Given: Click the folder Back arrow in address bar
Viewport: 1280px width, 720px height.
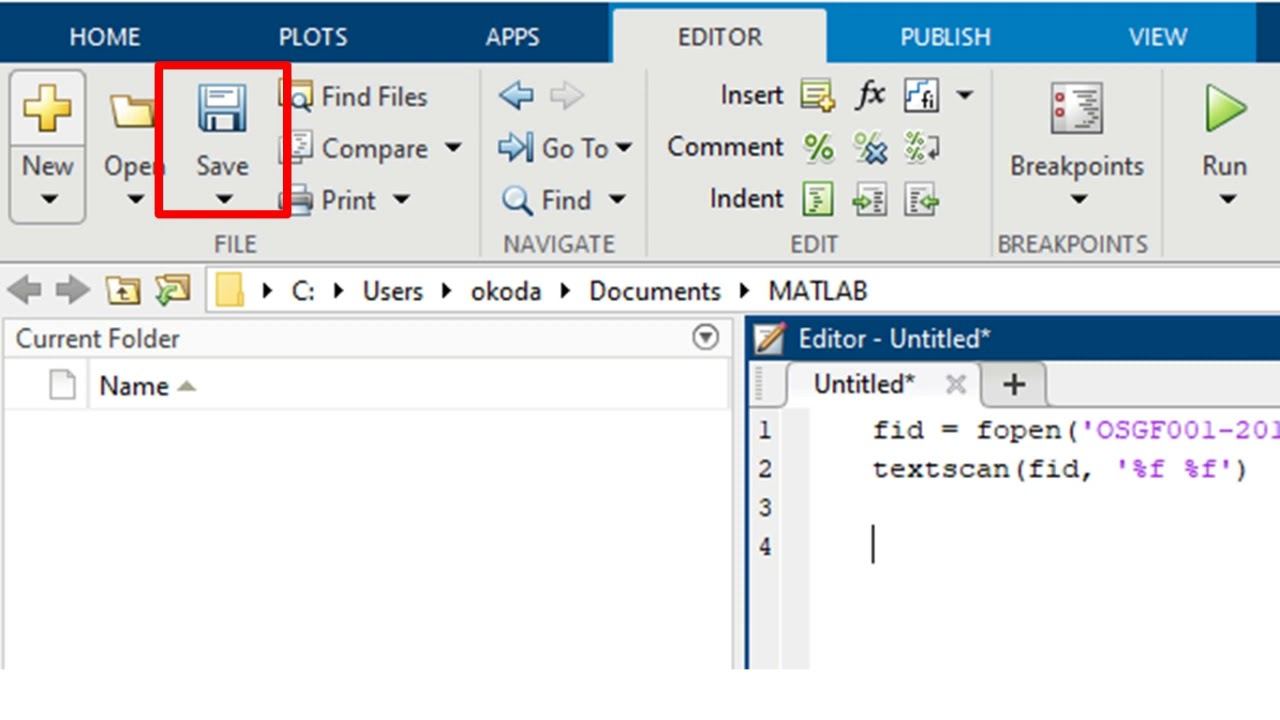Looking at the screenshot, I should tap(24, 291).
